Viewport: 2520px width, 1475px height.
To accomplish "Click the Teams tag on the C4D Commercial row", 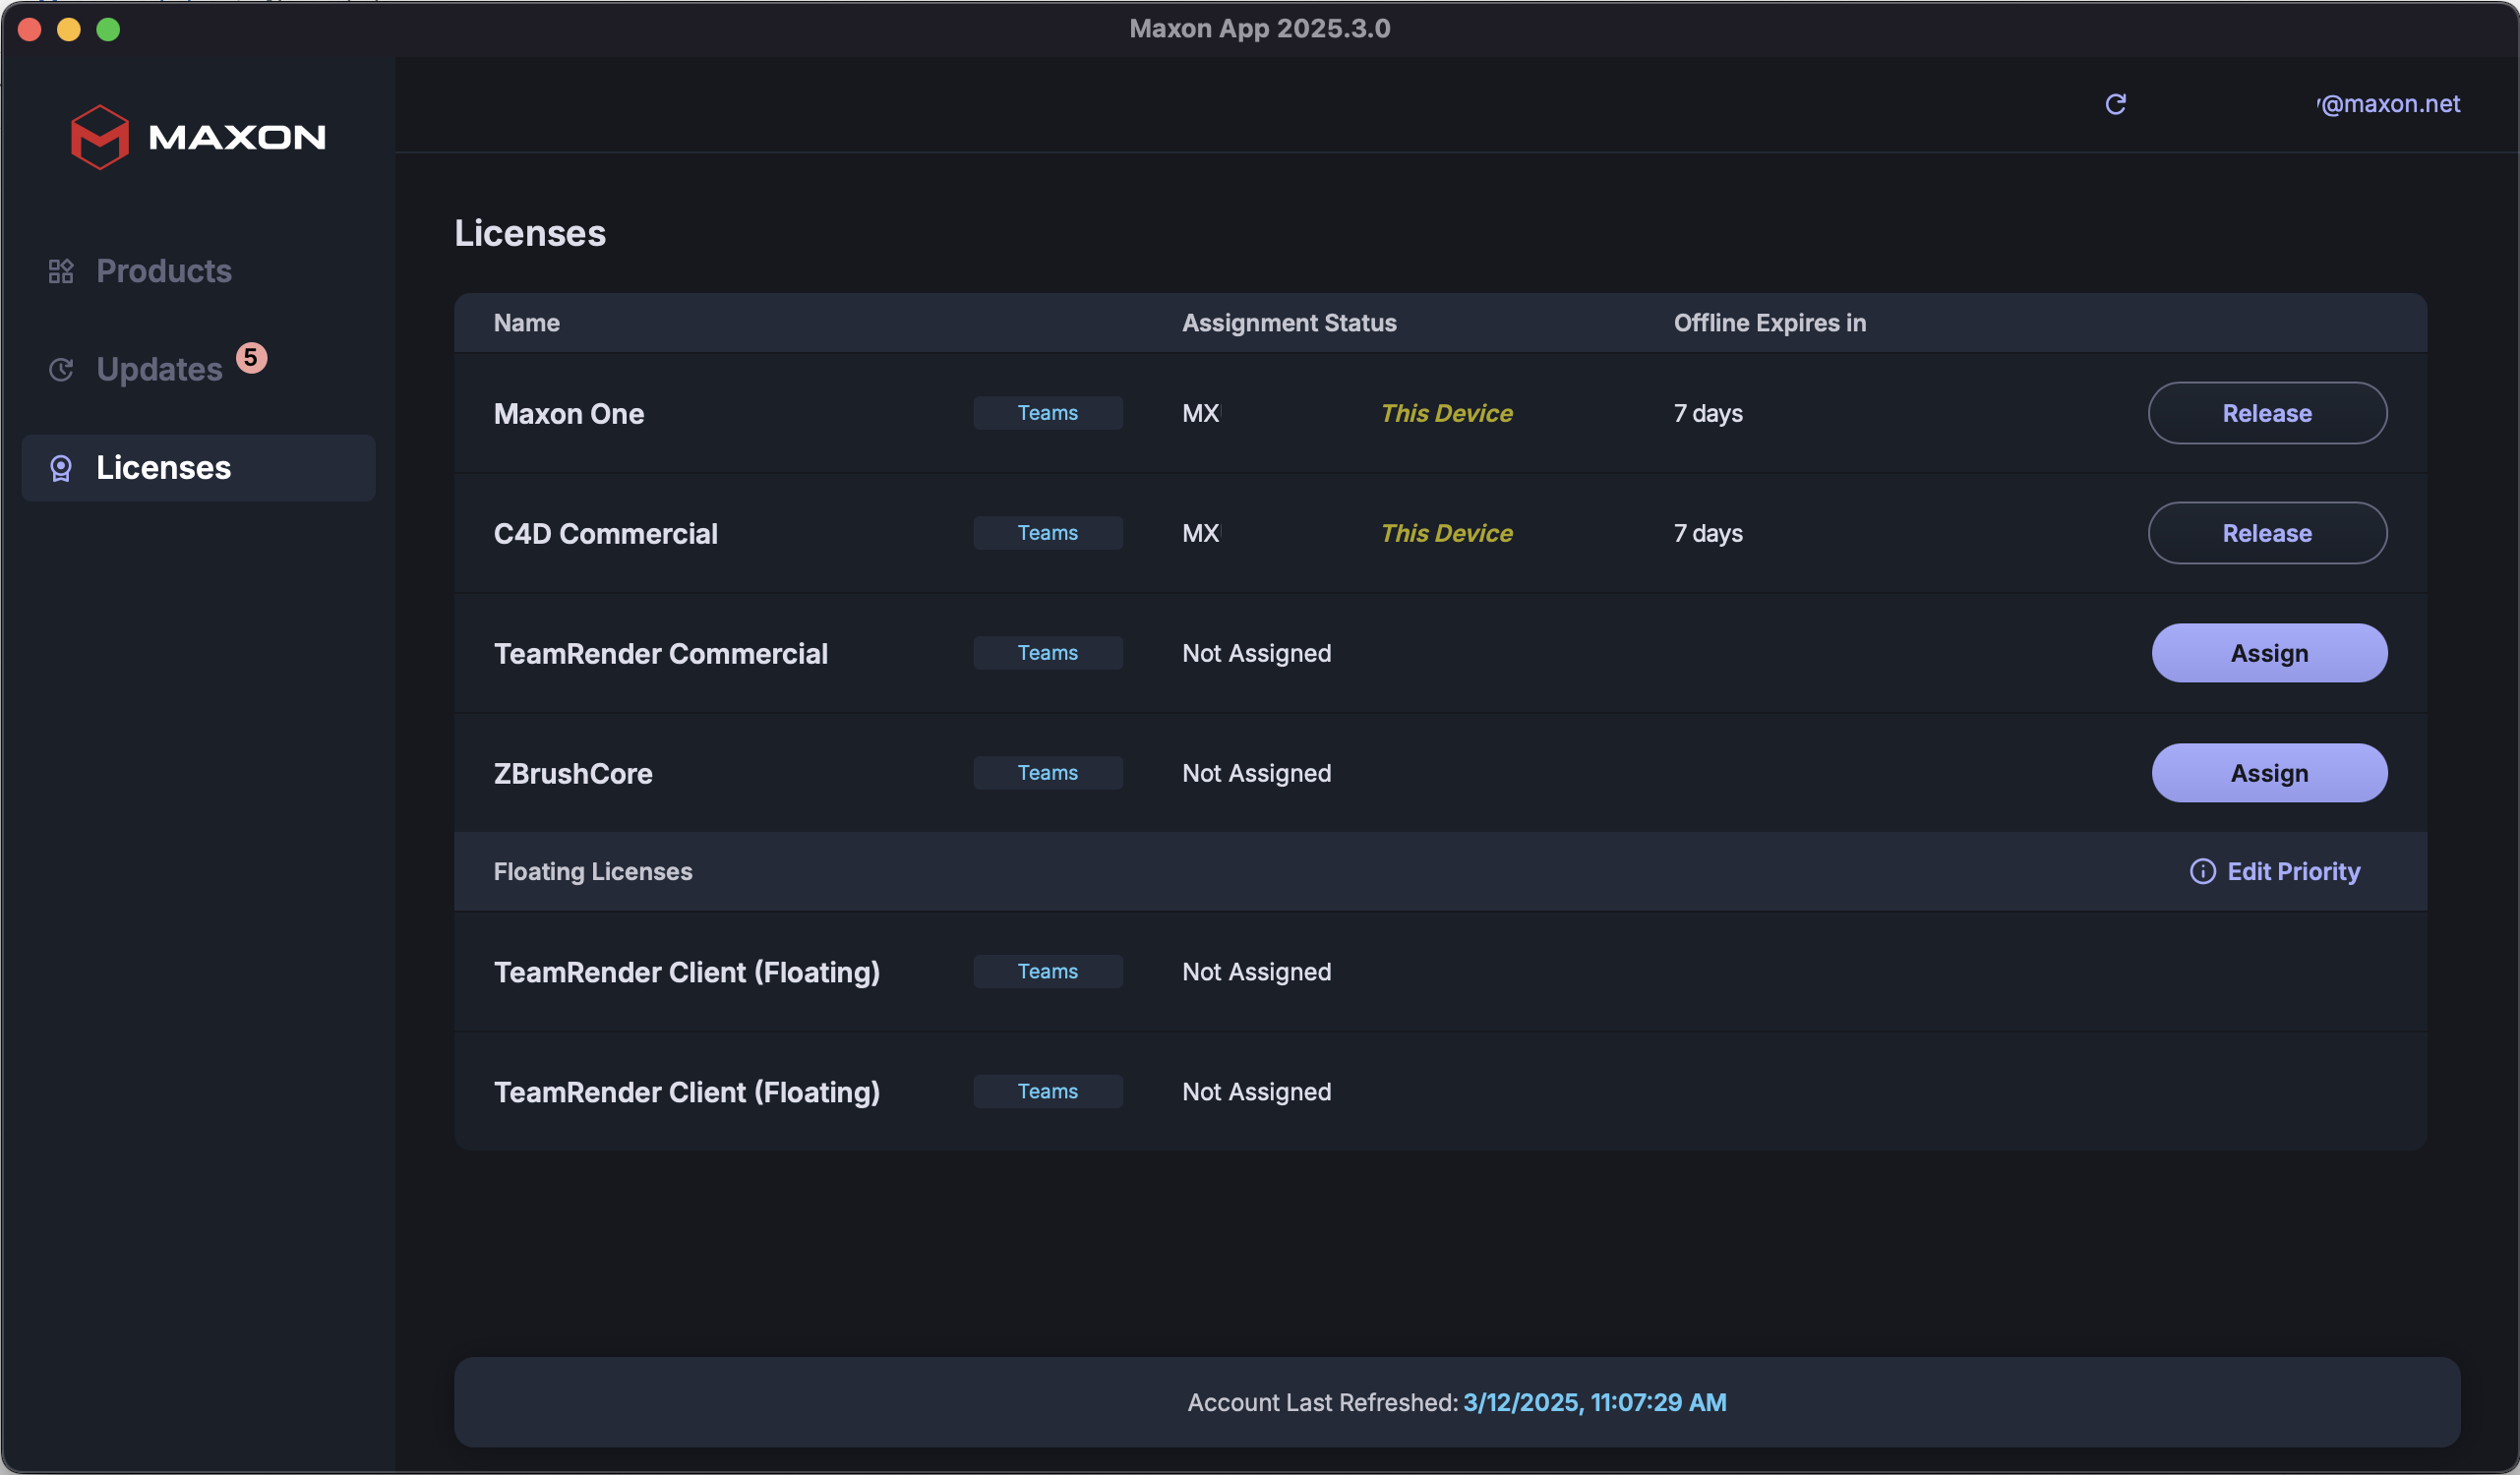I will [1048, 533].
